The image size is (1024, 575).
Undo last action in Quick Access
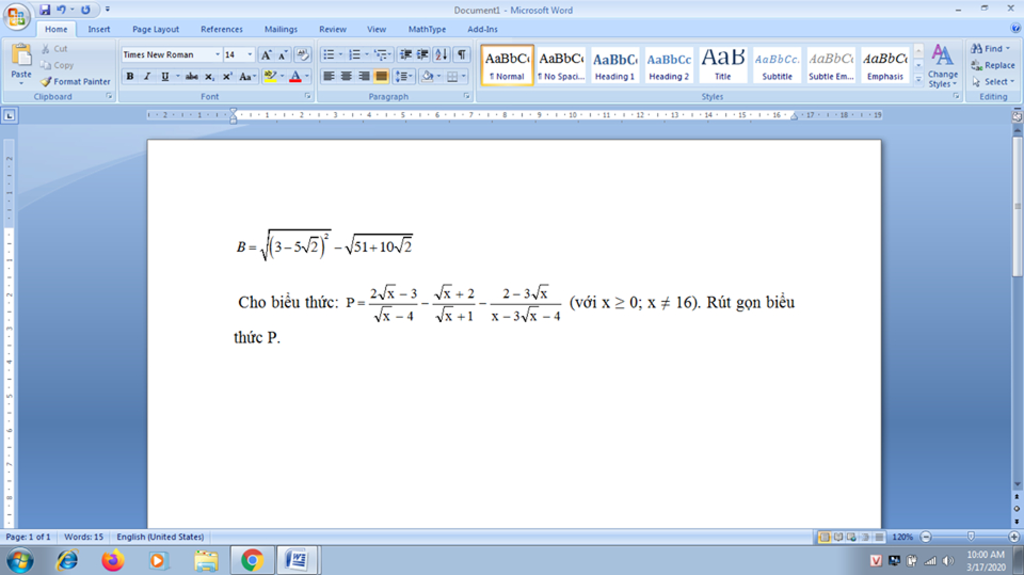coord(61,10)
